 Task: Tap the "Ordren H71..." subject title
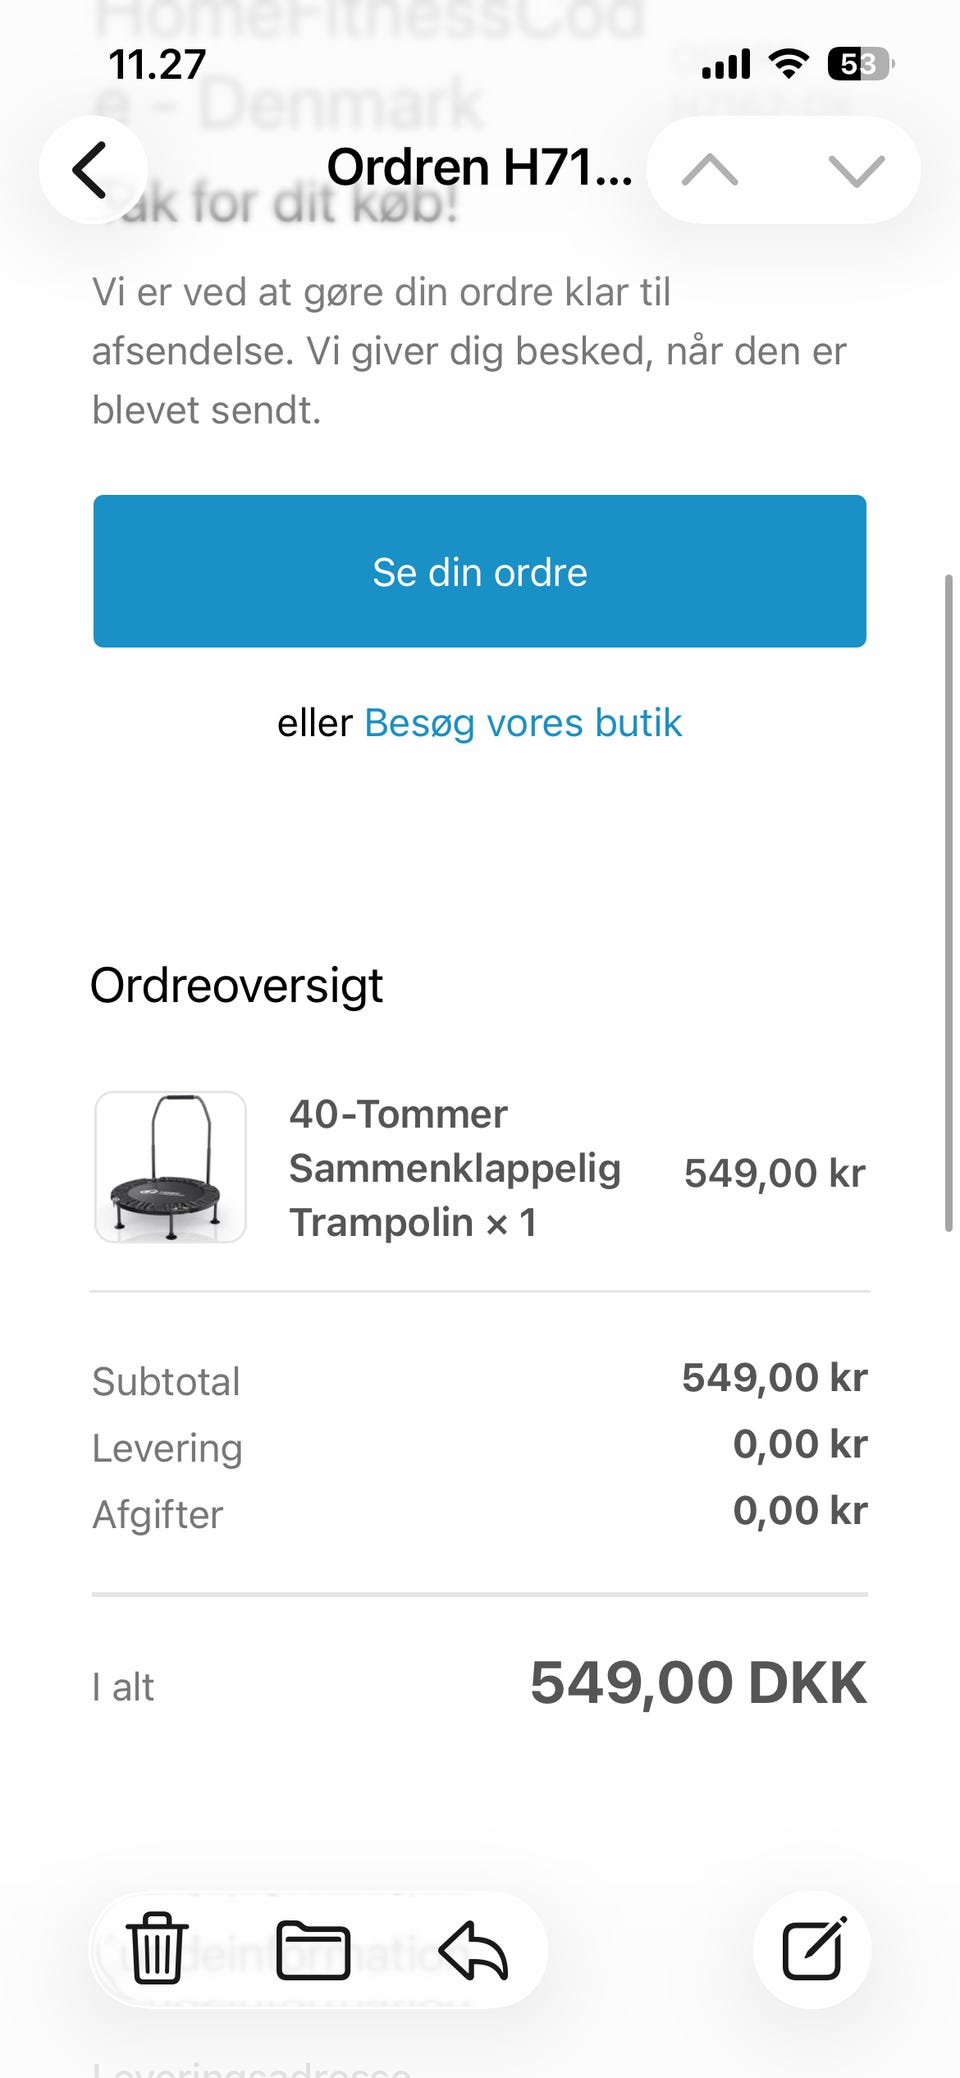pos(479,167)
